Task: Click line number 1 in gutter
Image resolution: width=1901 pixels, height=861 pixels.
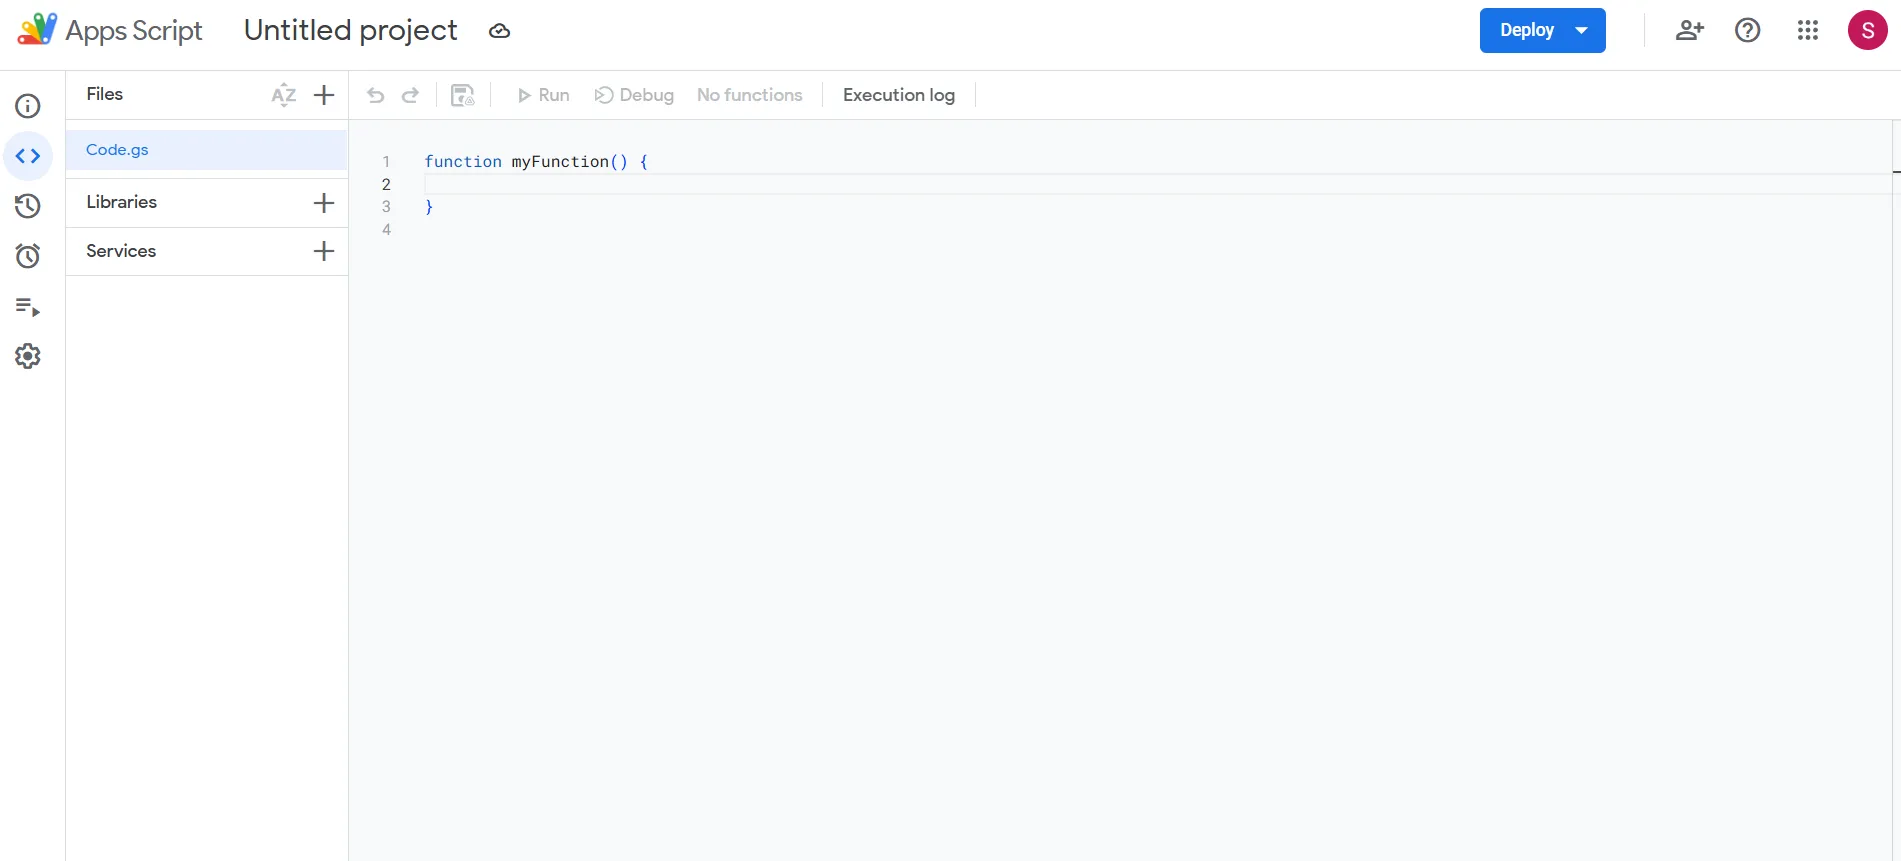Action: click(386, 161)
